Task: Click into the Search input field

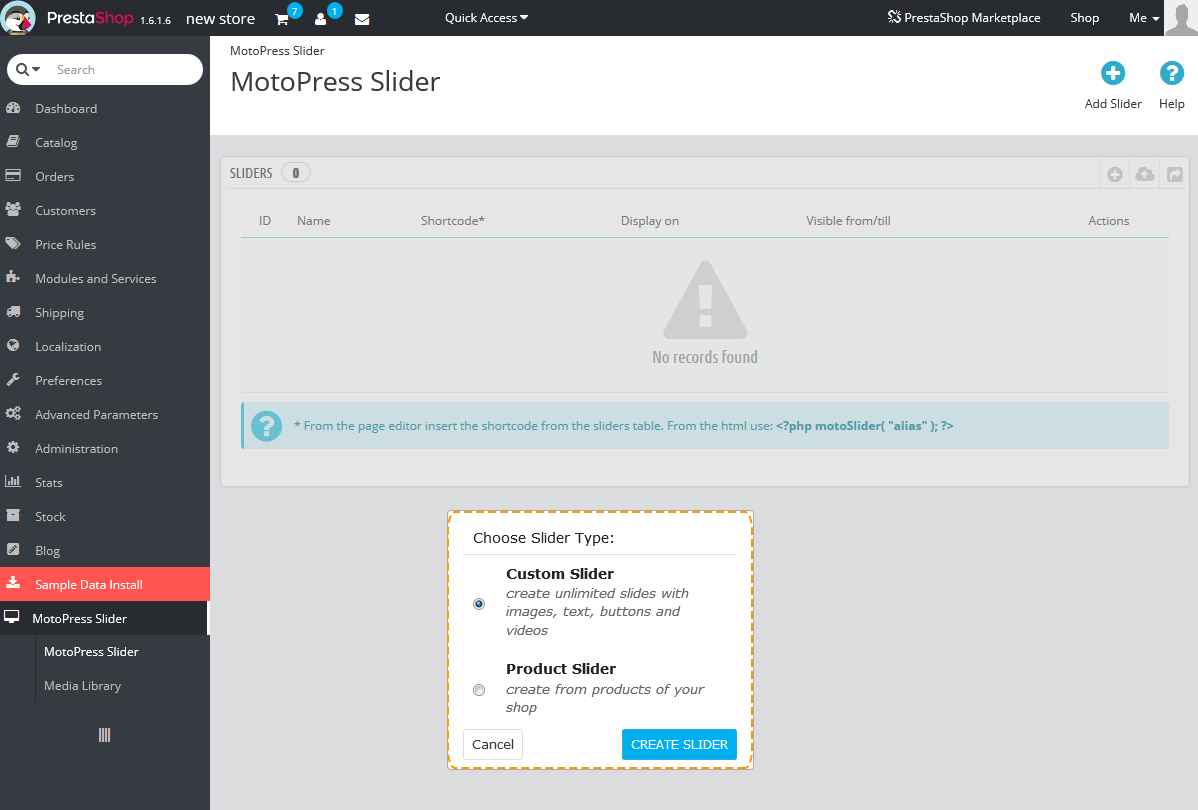Action: 126,70
